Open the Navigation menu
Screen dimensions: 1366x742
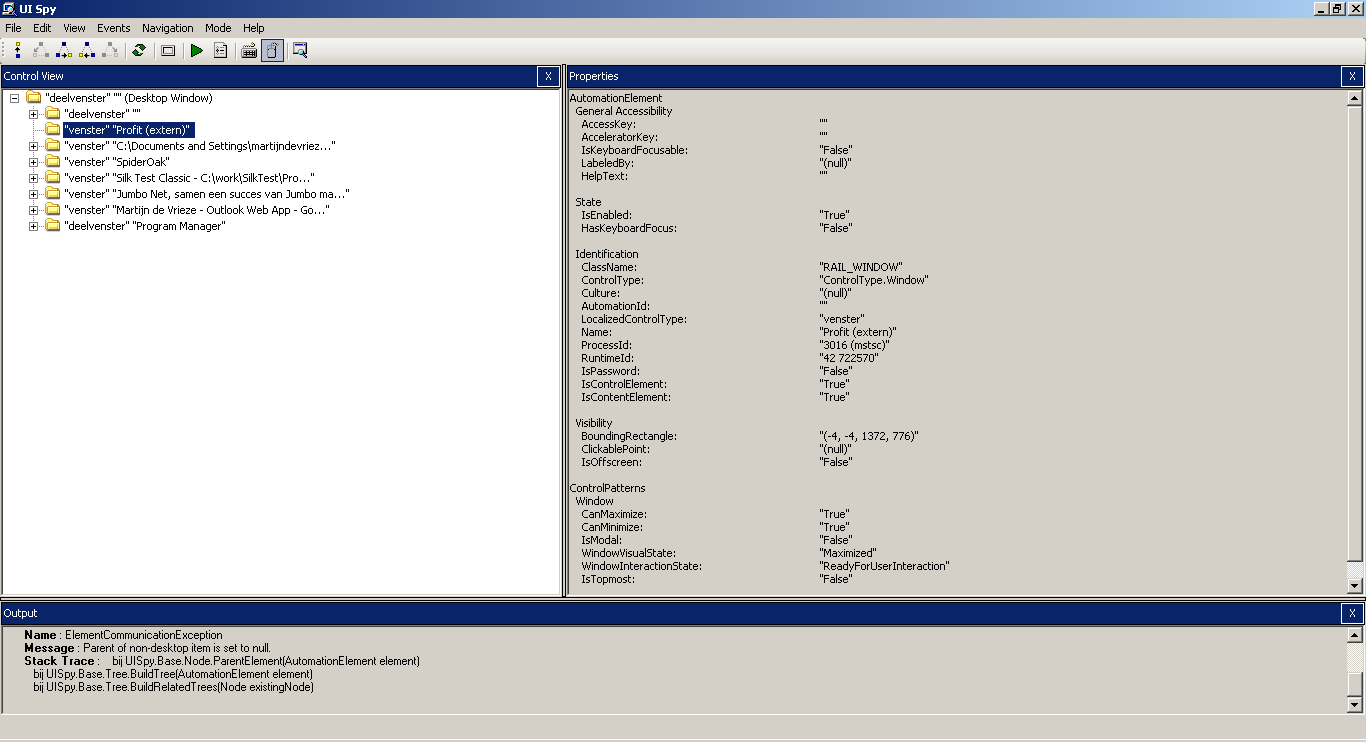167,28
